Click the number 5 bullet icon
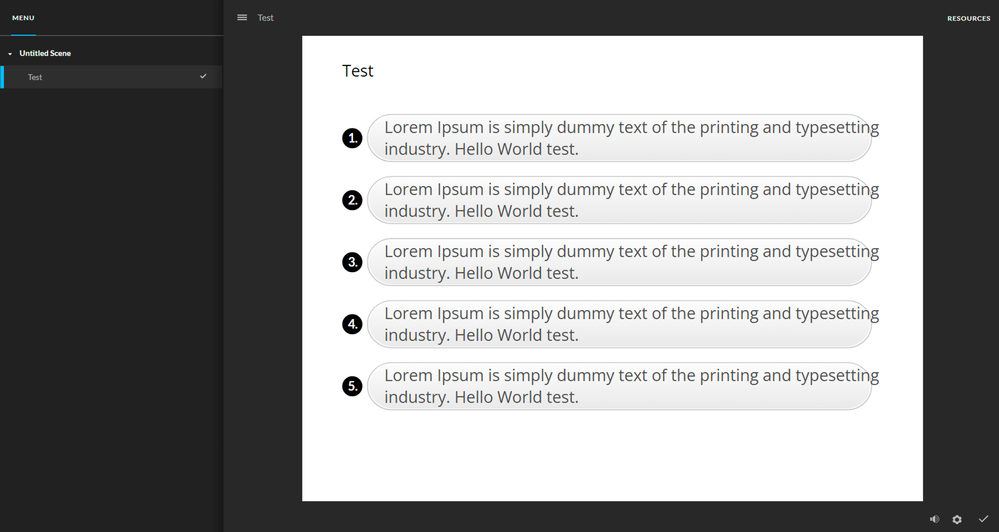This screenshot has width=999, height=532. pos(352,386)
